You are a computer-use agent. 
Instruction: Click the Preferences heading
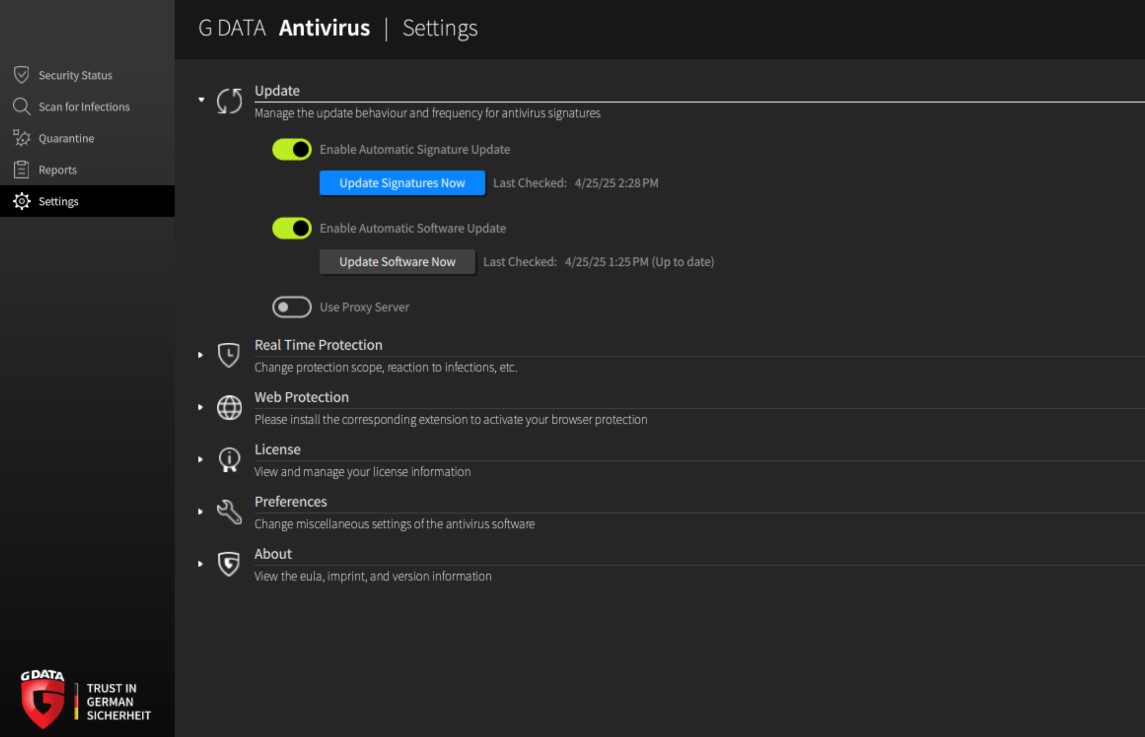pyautogui.click(x=291, y=501)
